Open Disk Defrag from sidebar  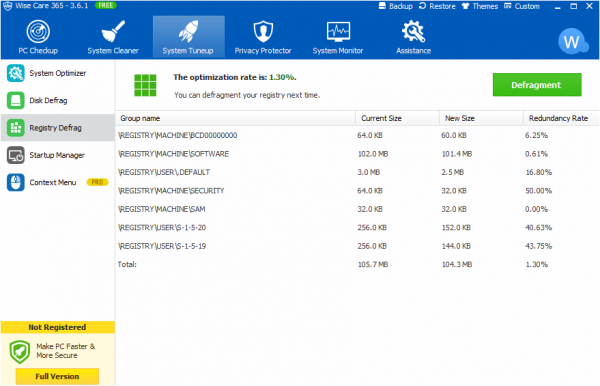point(57,101)
